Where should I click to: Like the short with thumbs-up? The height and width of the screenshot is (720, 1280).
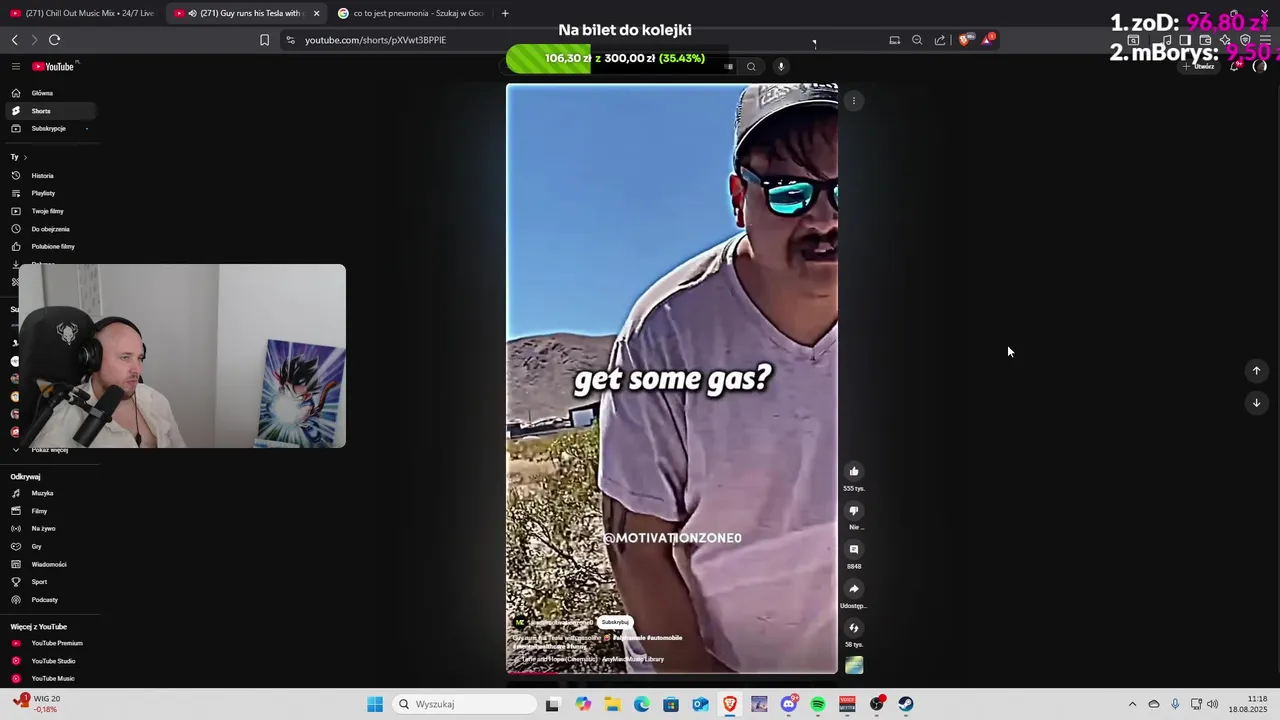point(854,471)
